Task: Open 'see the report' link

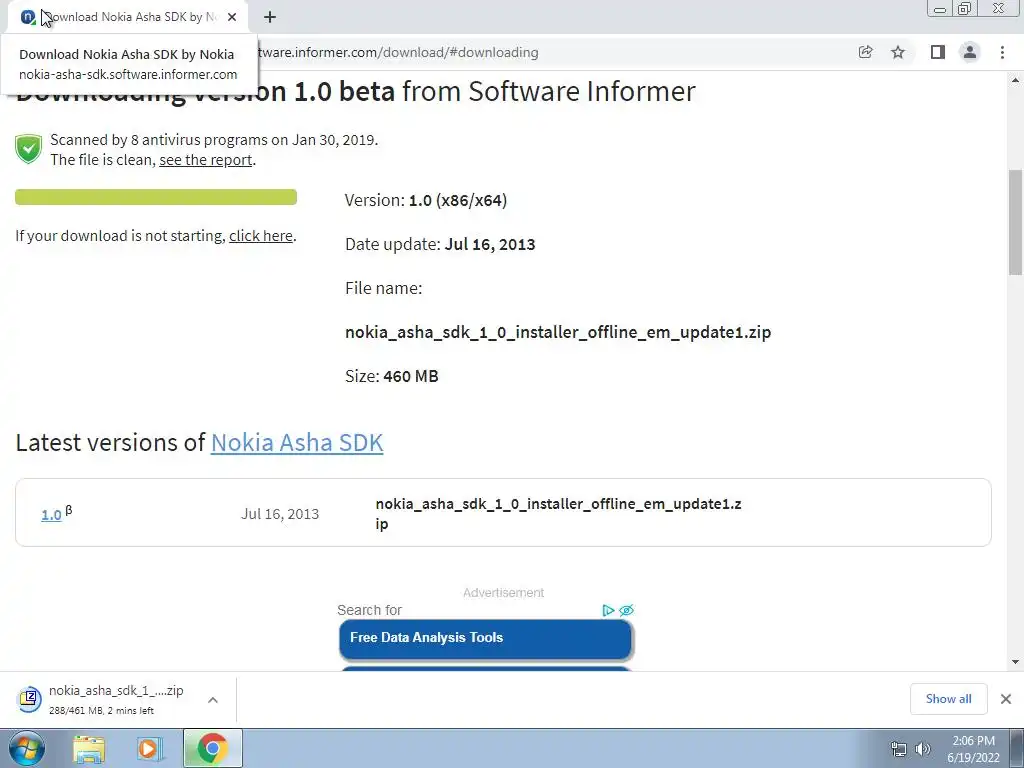Action: pyautogui.click(x=206, y=160)
